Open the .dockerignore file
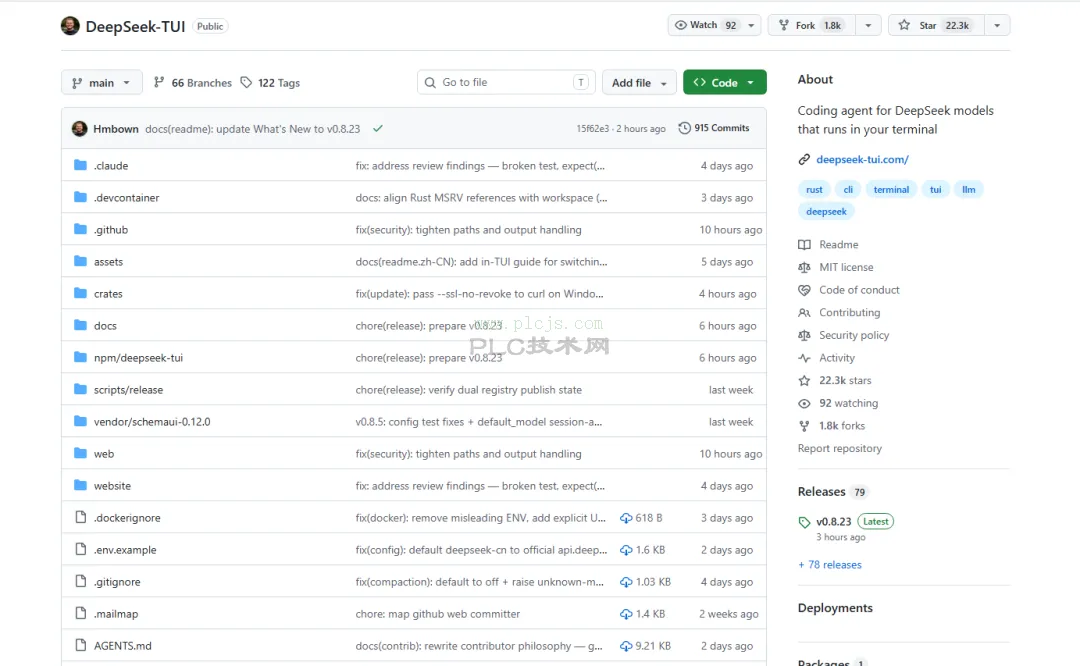Image resolution: width=1080 pixels, height=666 pixels. coord(127,518)
